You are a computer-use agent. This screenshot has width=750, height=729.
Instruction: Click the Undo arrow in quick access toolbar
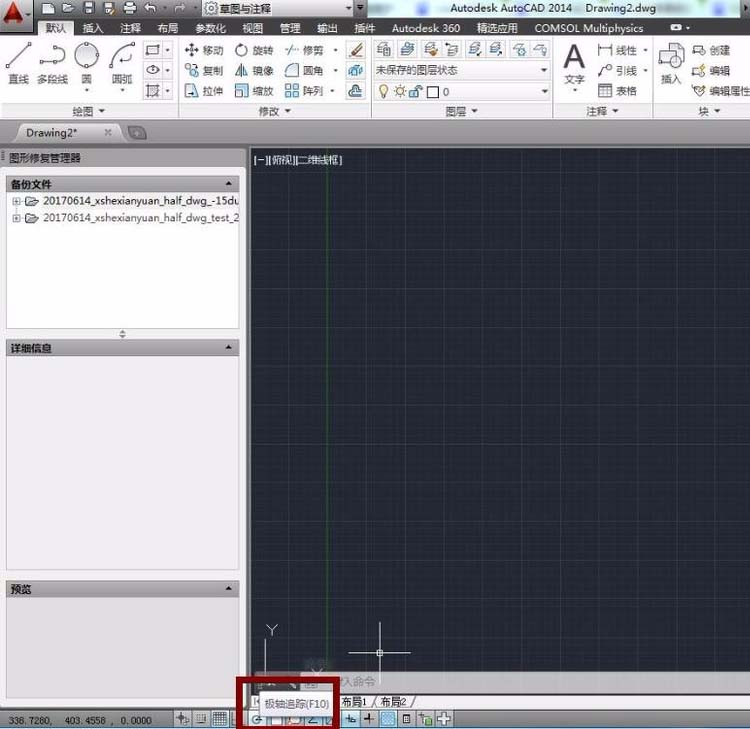[x=150, y=8]
